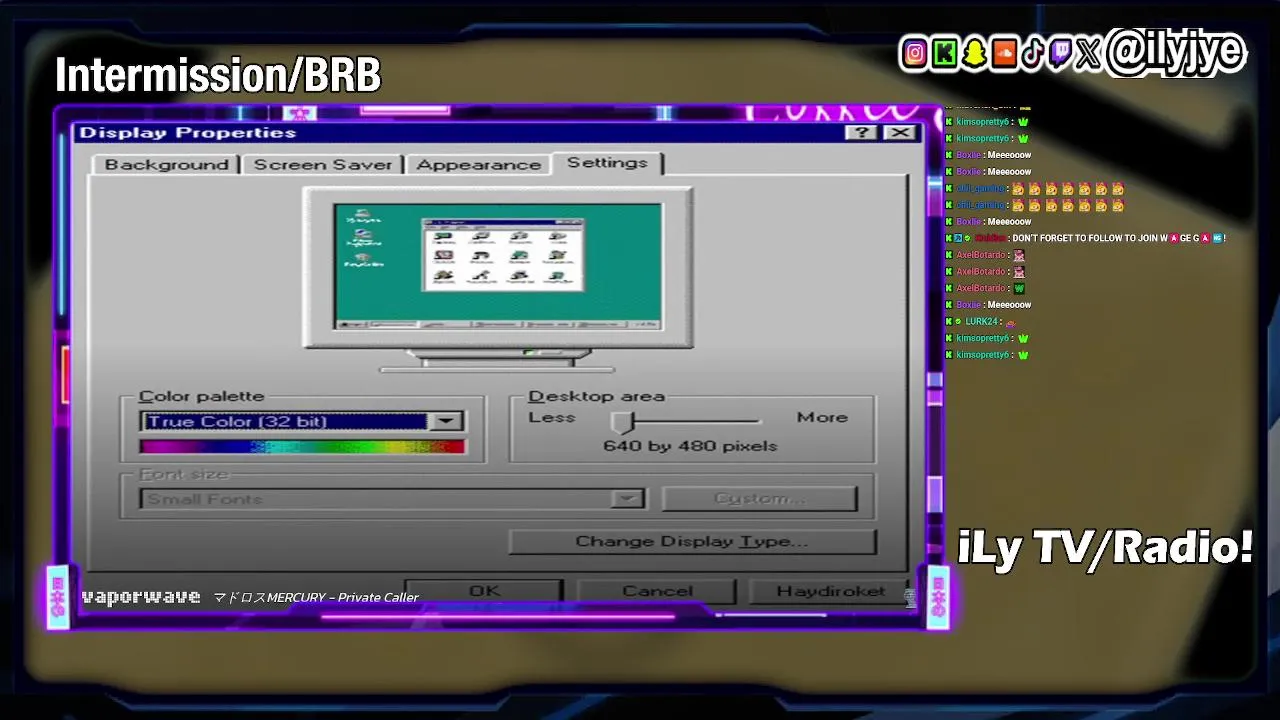1280x720 pixels.
Task: Click the rainbow color spectrum bar
Action: [x=302, y=447]
